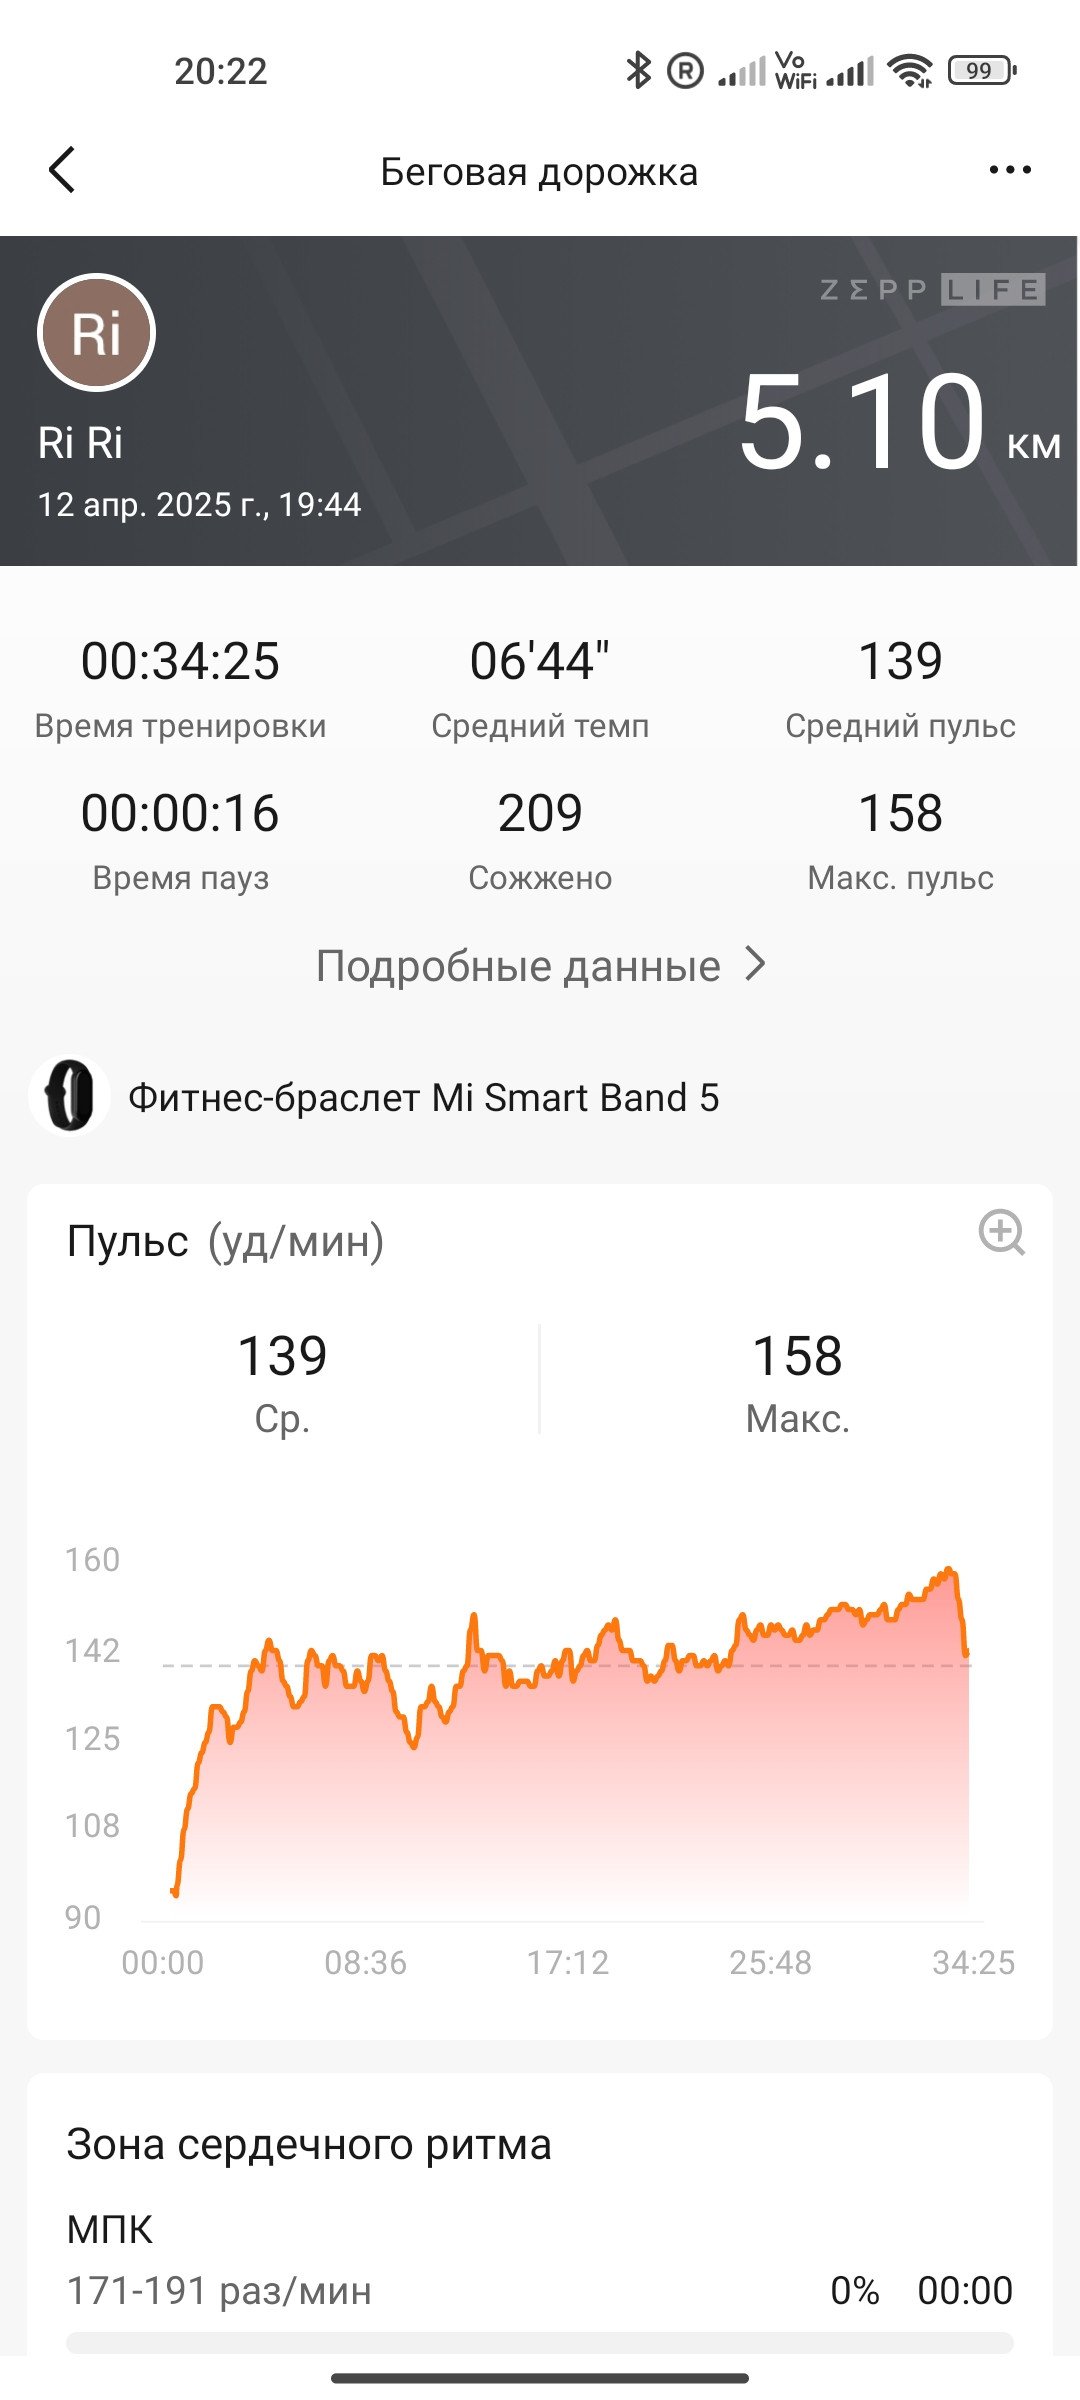Expand Подробные данные chevron arrow
This screenshot has width=1080, height=2400.
coord(756,964)
